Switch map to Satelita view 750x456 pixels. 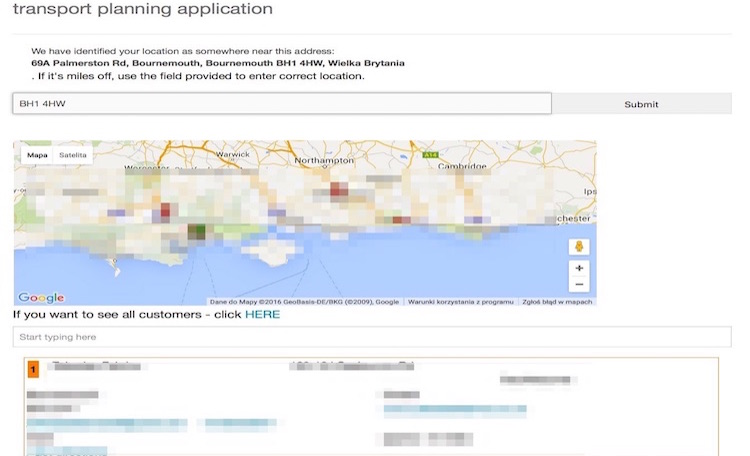point(73,155)
